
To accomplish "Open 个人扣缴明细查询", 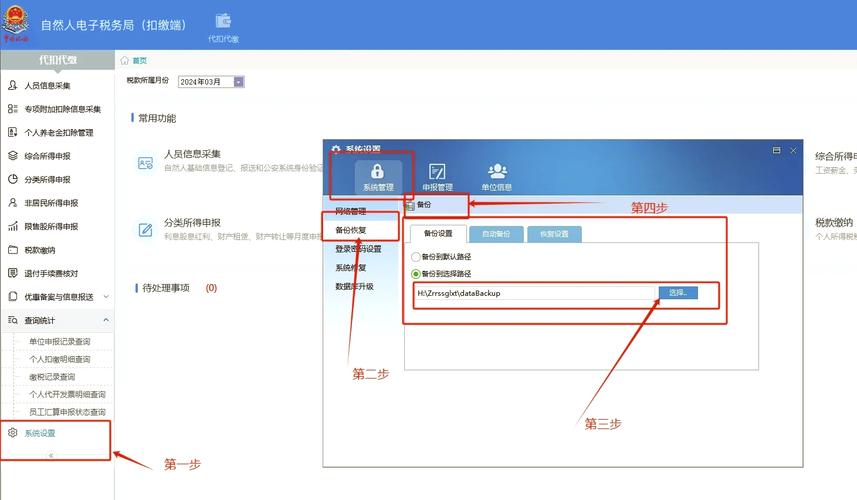I will pos(60,359).
